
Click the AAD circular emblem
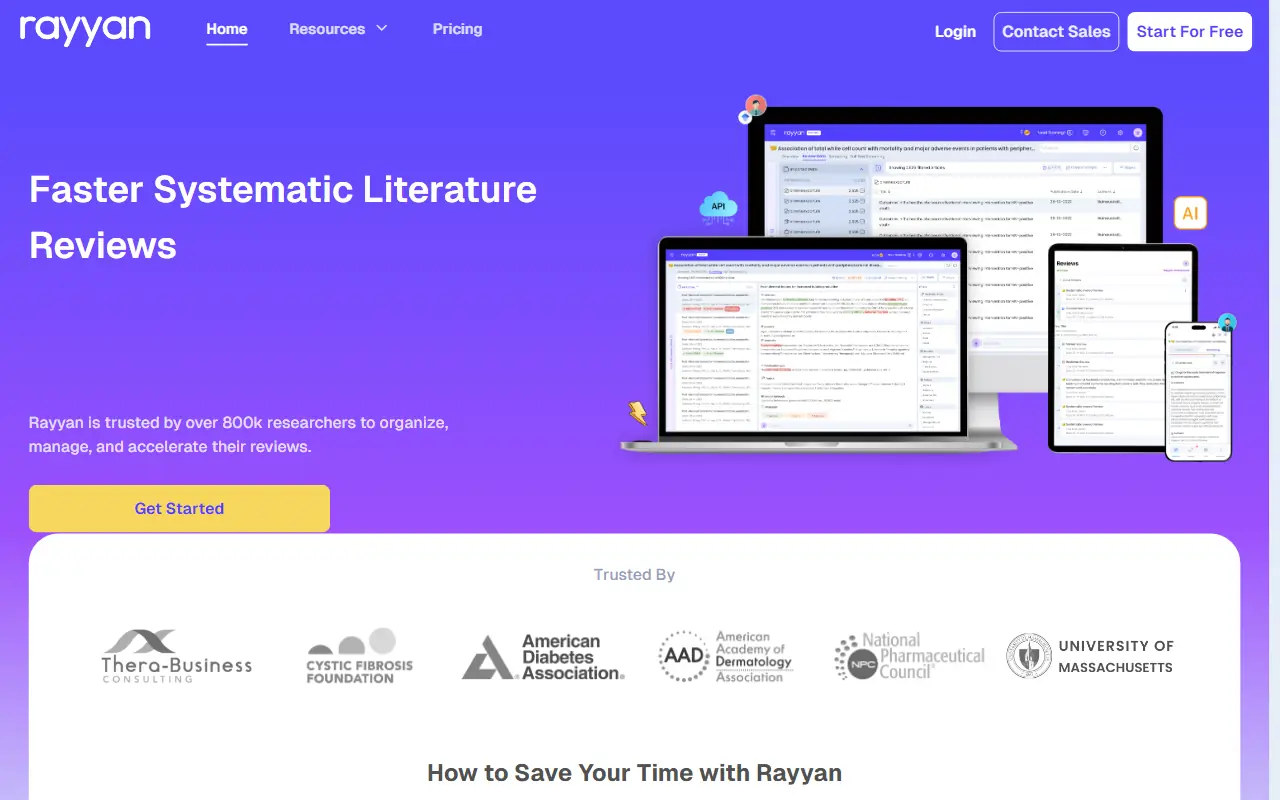pyautogui.click(x=683, y=657)
